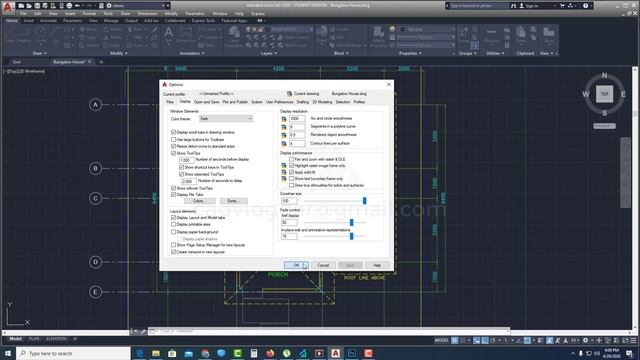The height and width of the screenshot is (360, 640).
Task: Click the Arc and circle smoothness drawing icon
Action: pos(284,118)
